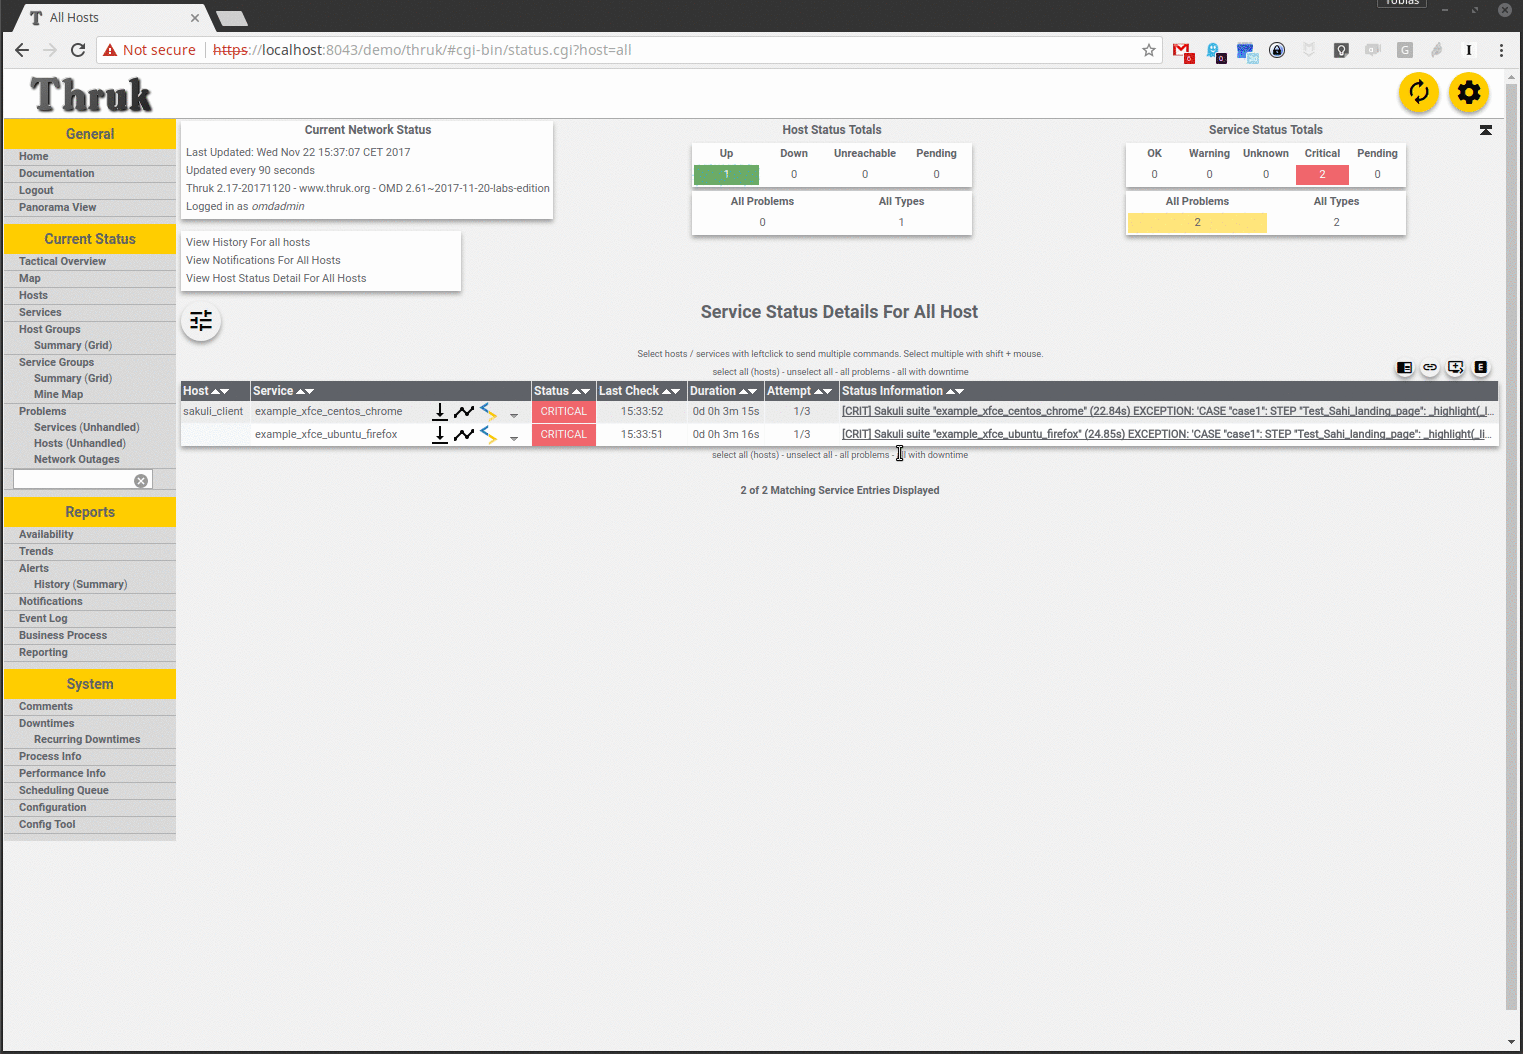Open Tactical Overview in the sidebar
The image size is (1523, 1054).
(62, 261)
